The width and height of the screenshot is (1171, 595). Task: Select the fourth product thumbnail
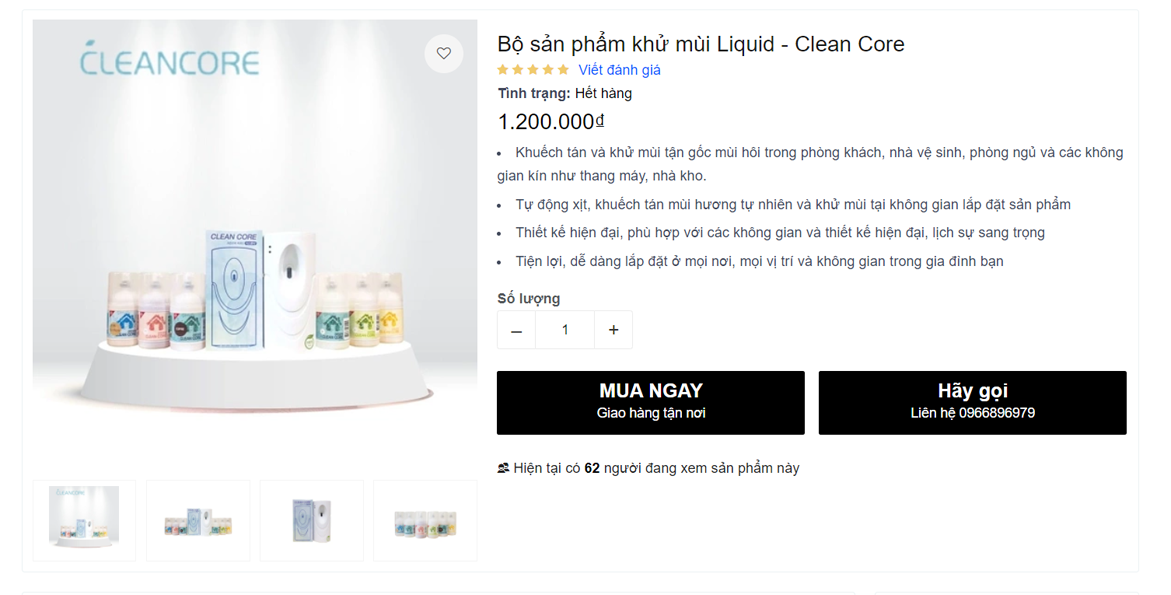[x=425, y=520]
